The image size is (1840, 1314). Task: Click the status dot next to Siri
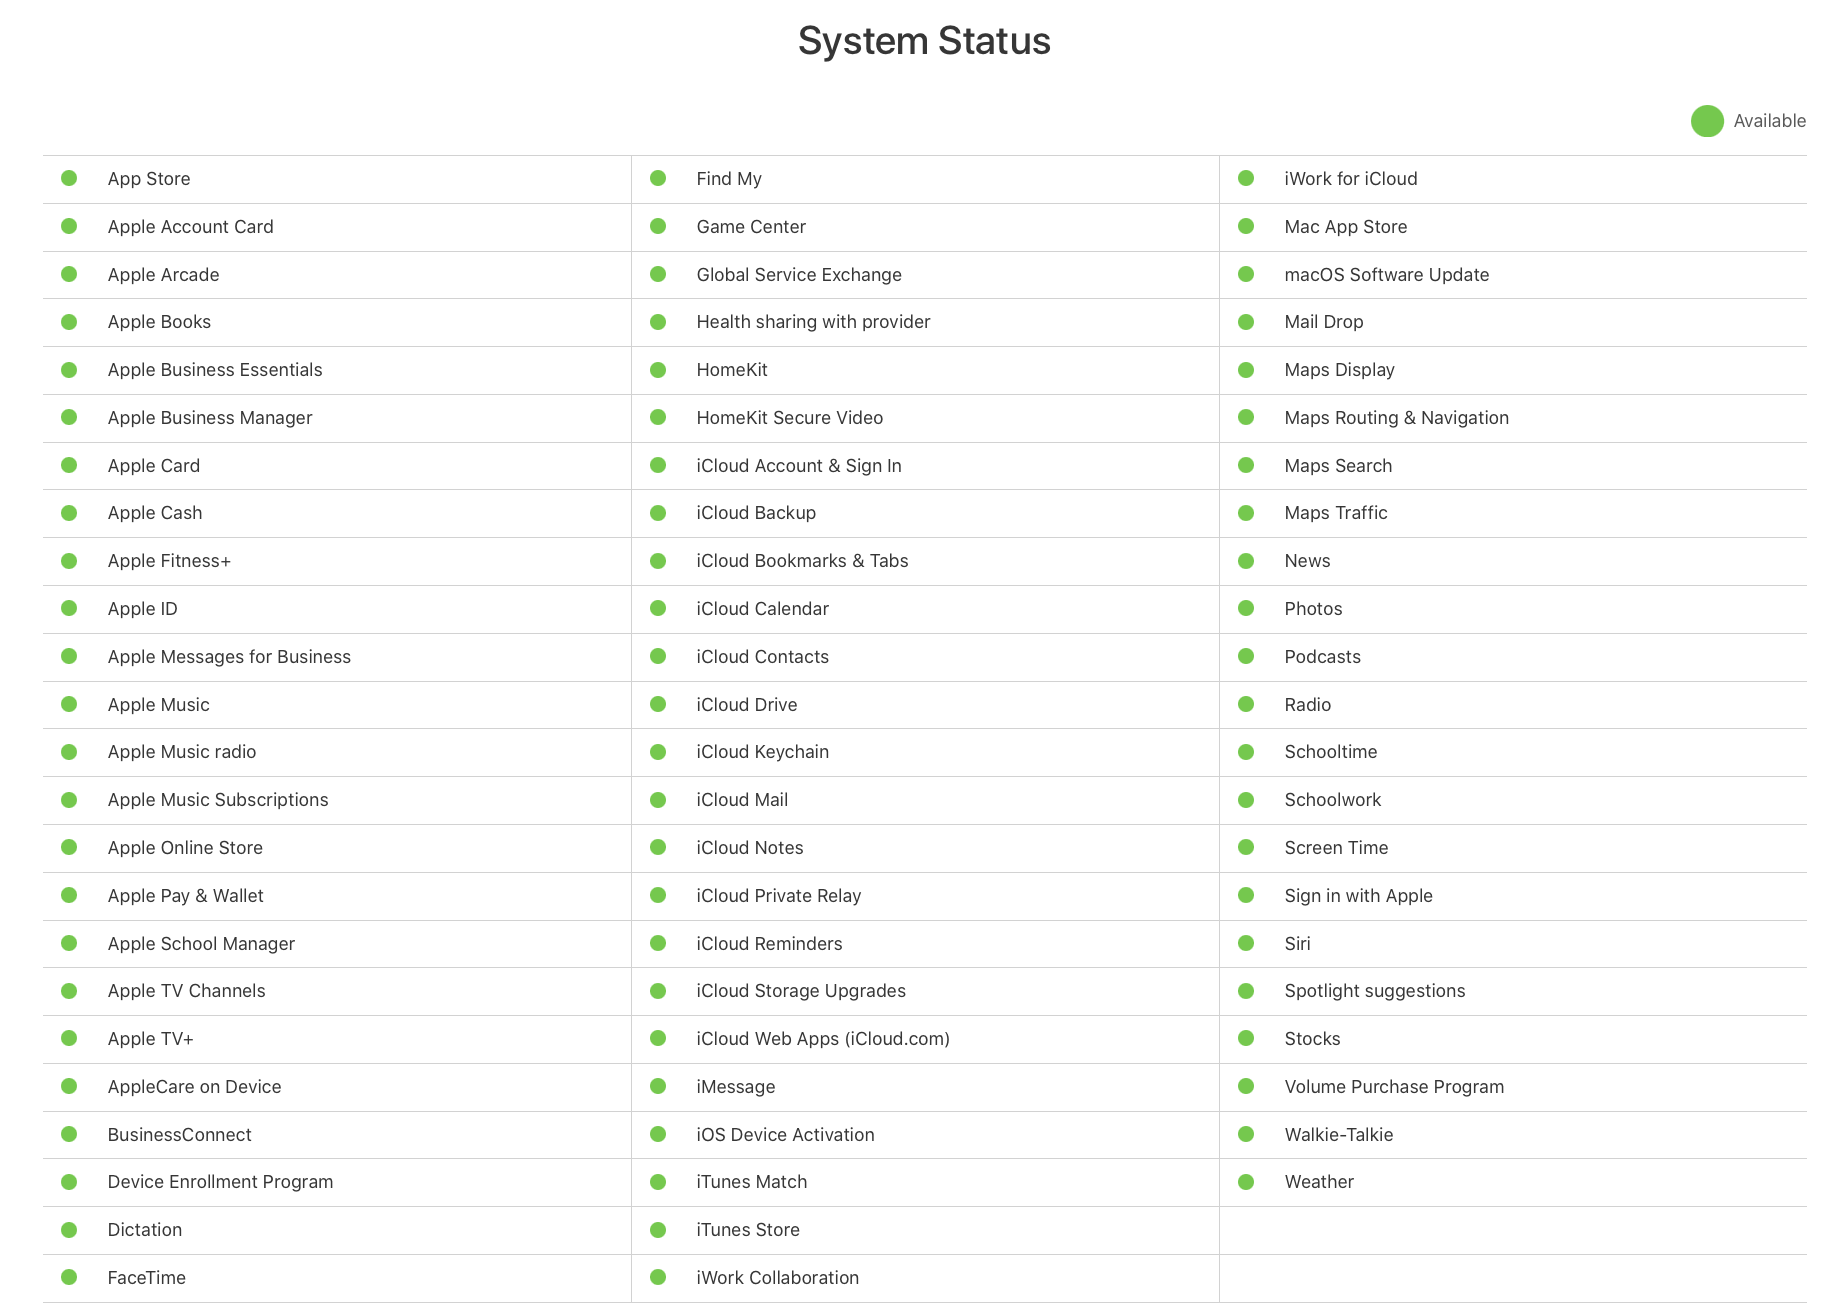(x=1246, y=943)
